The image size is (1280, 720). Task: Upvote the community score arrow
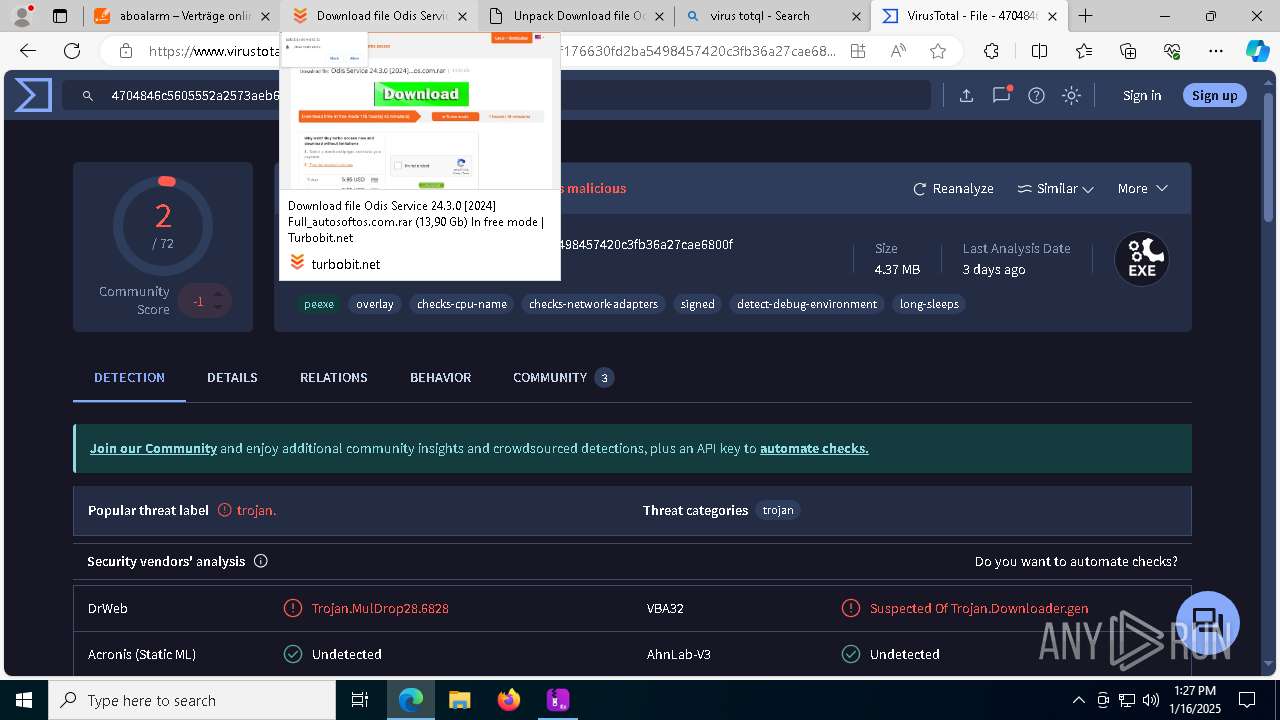[217, 293]
